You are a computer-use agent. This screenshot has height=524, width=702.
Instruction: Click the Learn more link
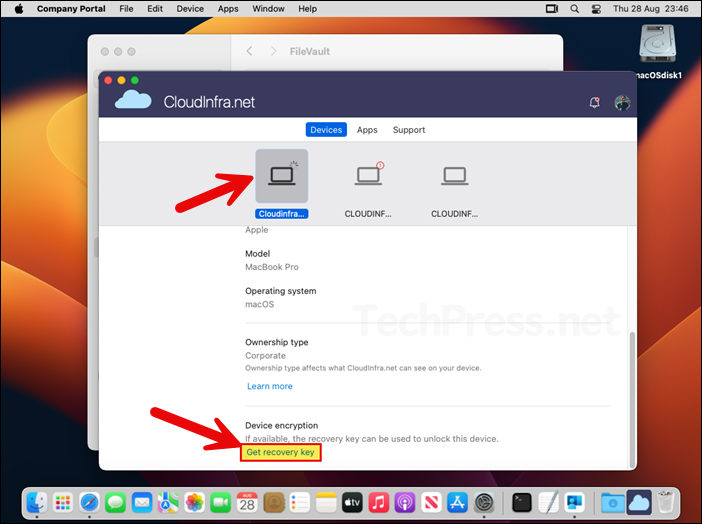coord(270,386)
